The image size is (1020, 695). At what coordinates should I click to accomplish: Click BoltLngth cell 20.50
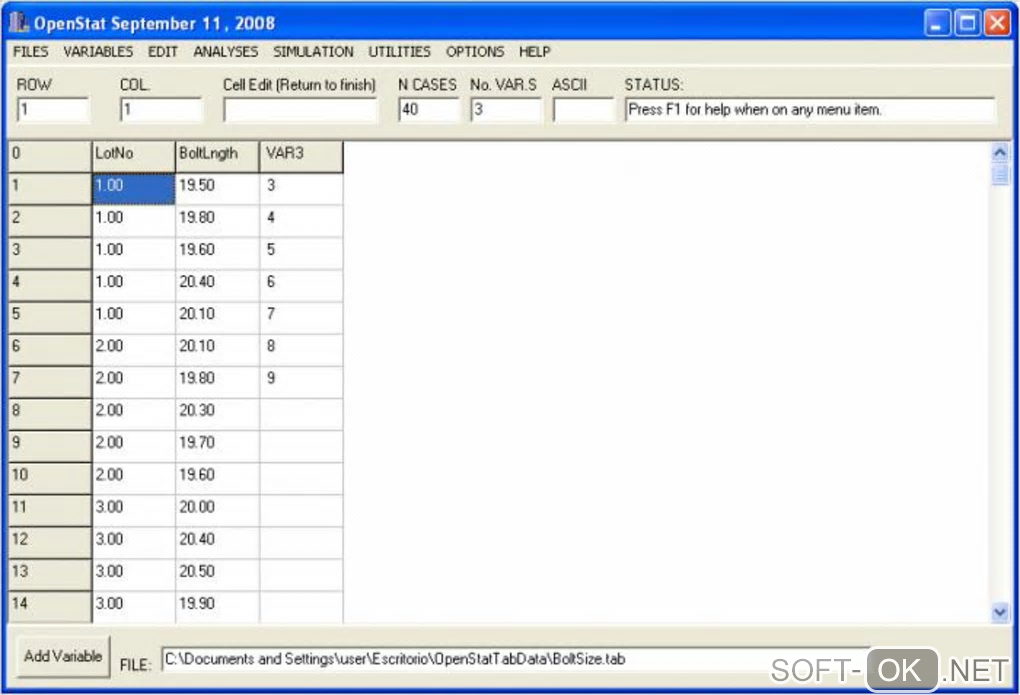pyautogui.click(x=217, y=575)
